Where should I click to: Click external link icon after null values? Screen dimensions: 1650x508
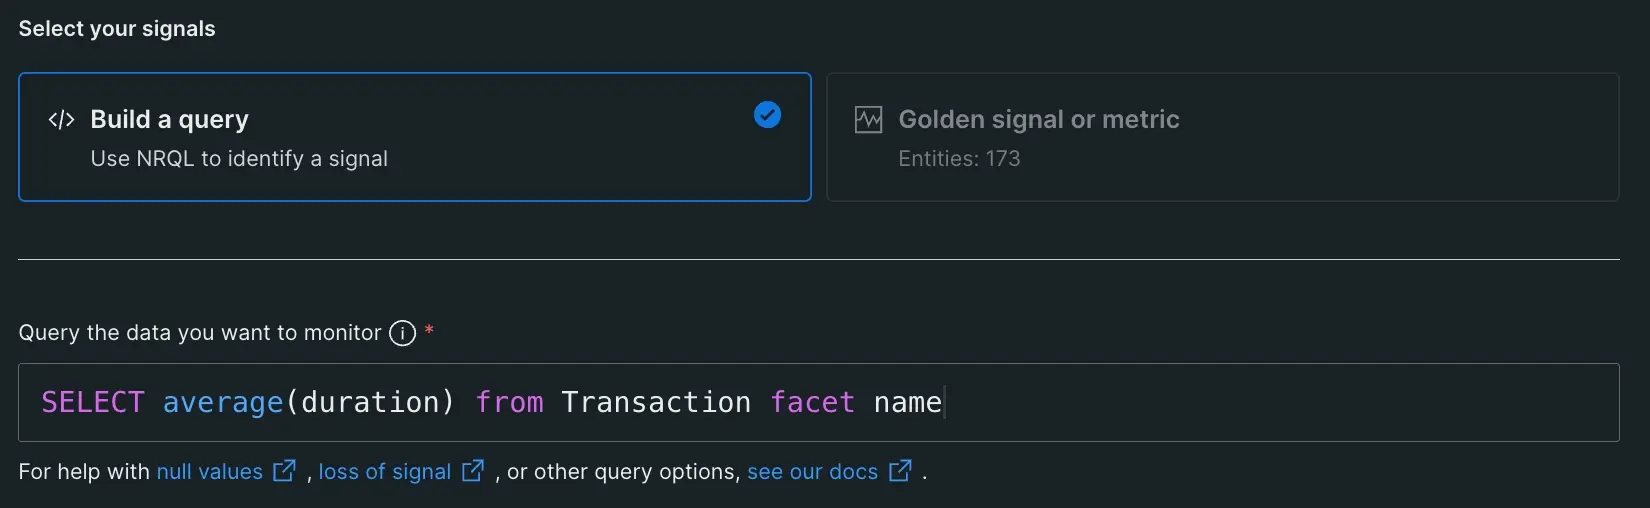pos(285,471)
